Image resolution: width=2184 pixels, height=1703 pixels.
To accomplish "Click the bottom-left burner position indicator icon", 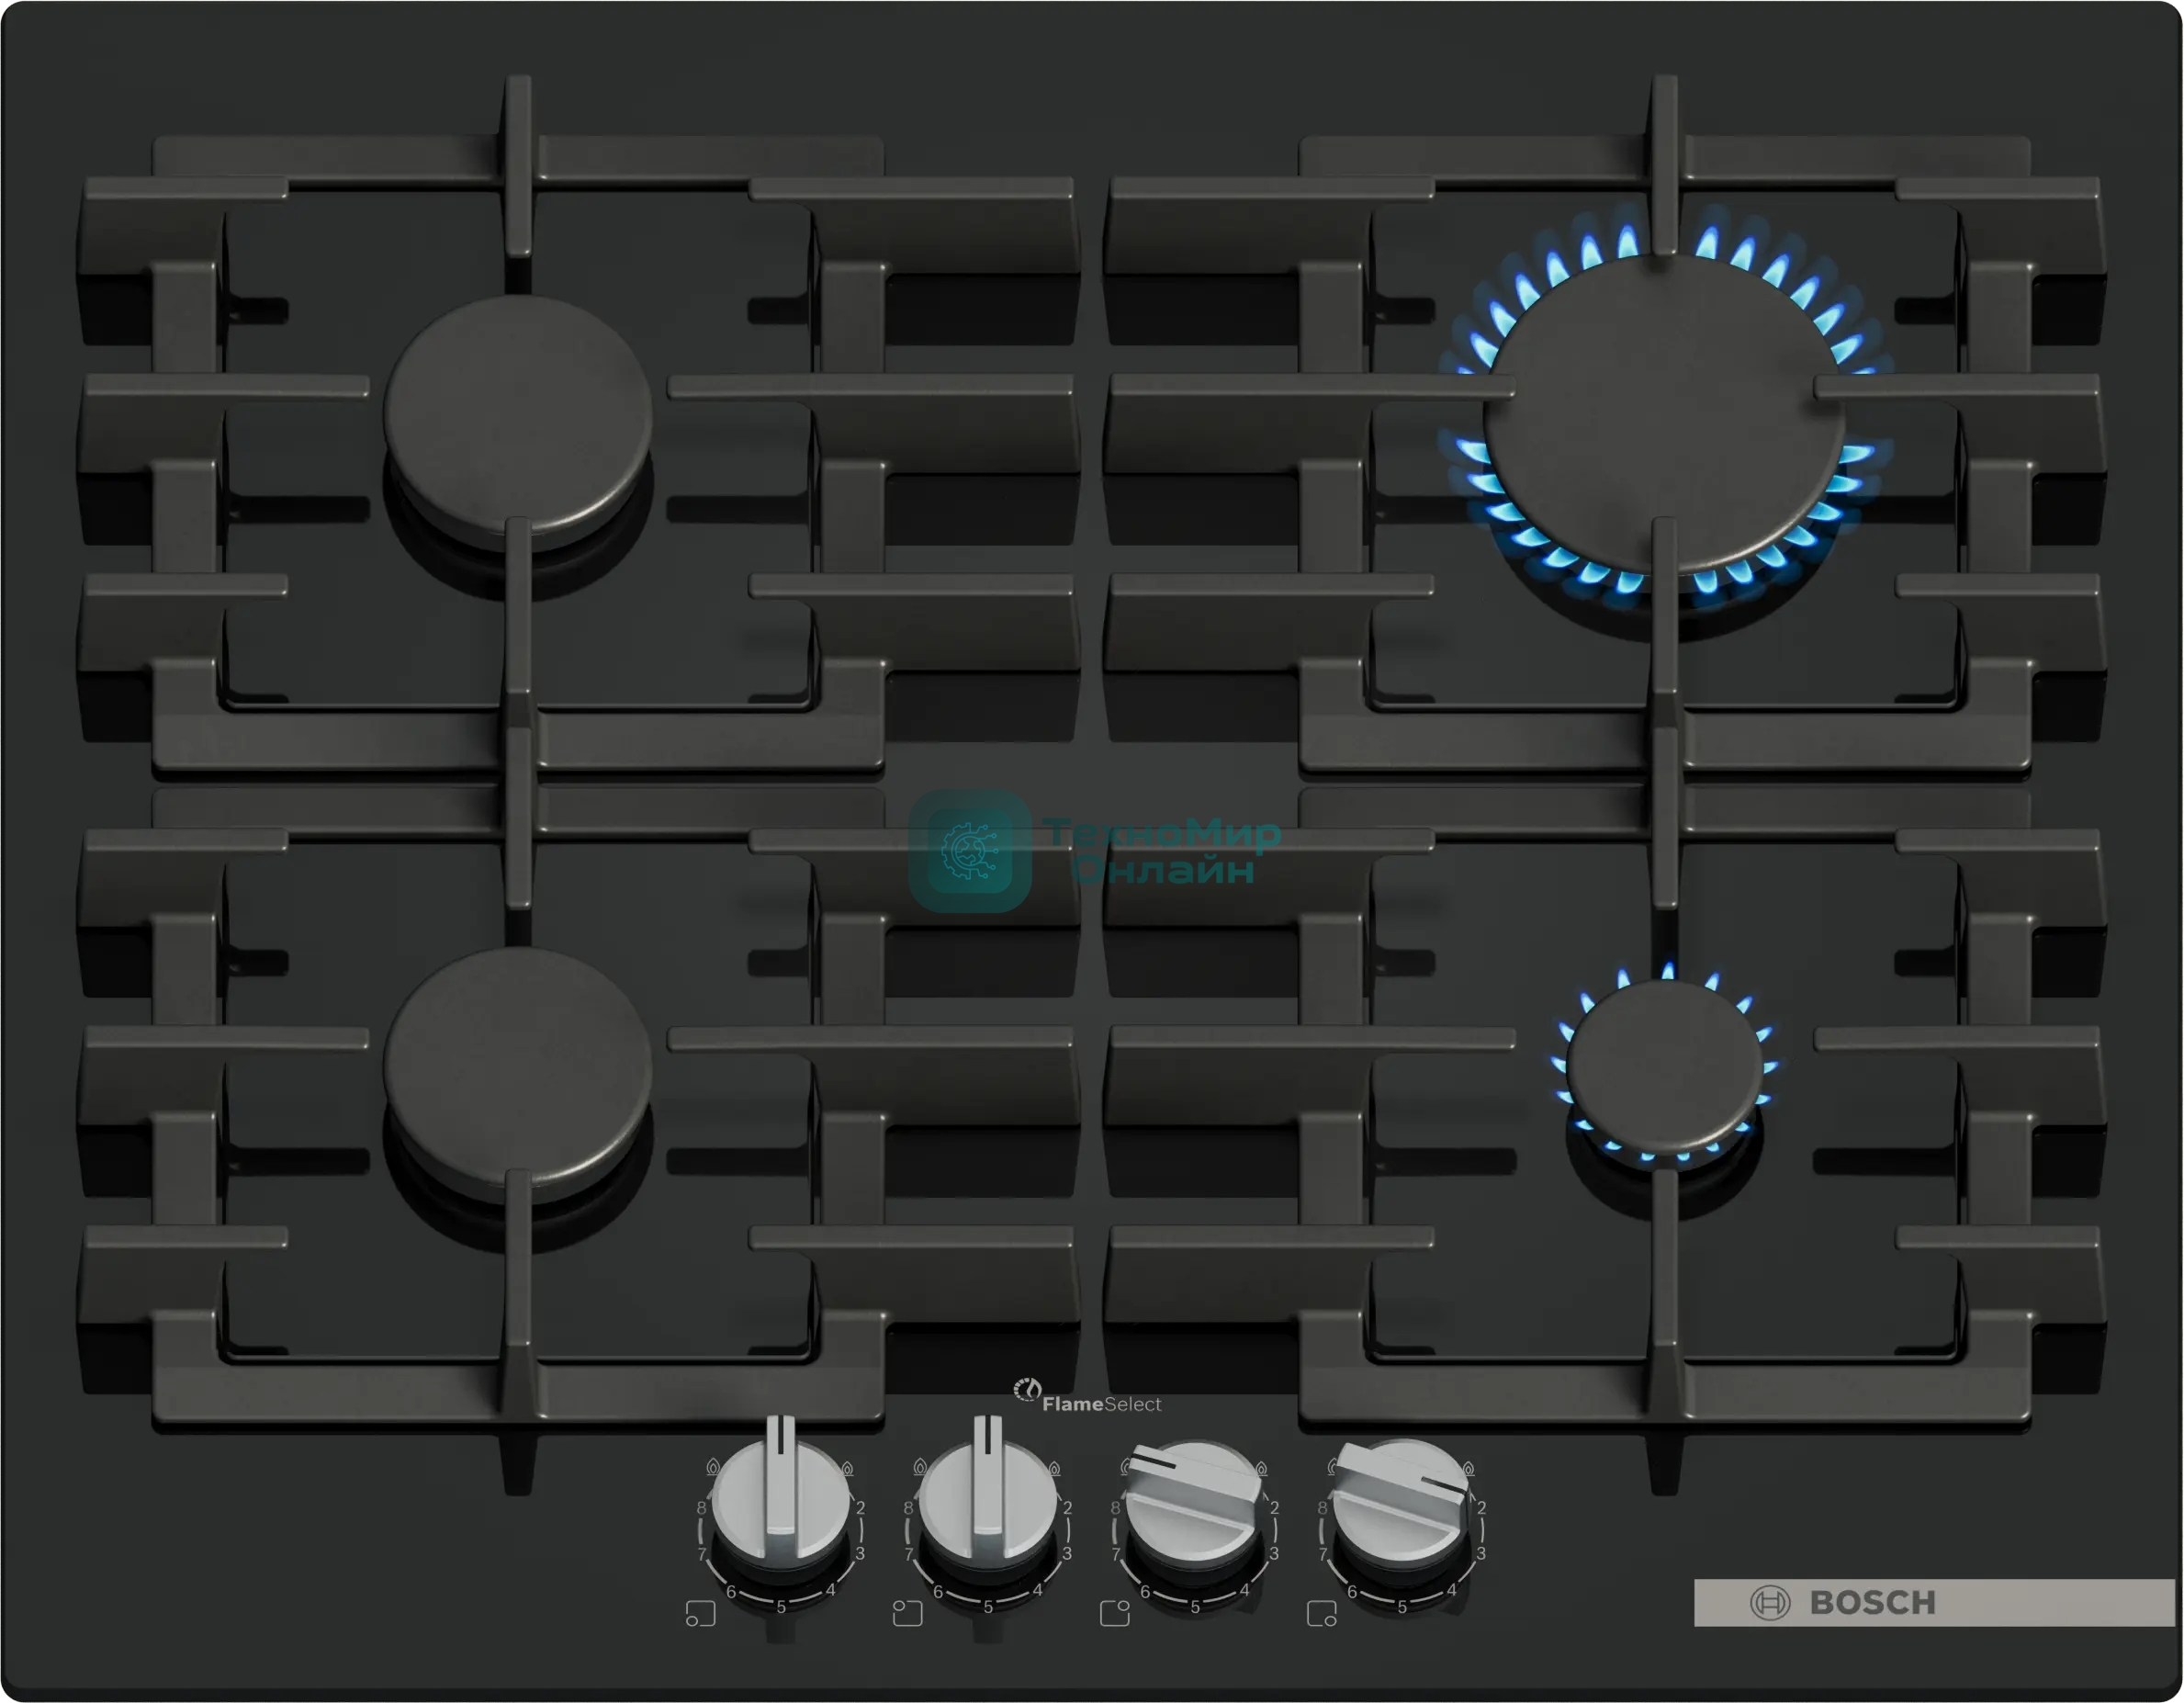I will point(700,1614).
